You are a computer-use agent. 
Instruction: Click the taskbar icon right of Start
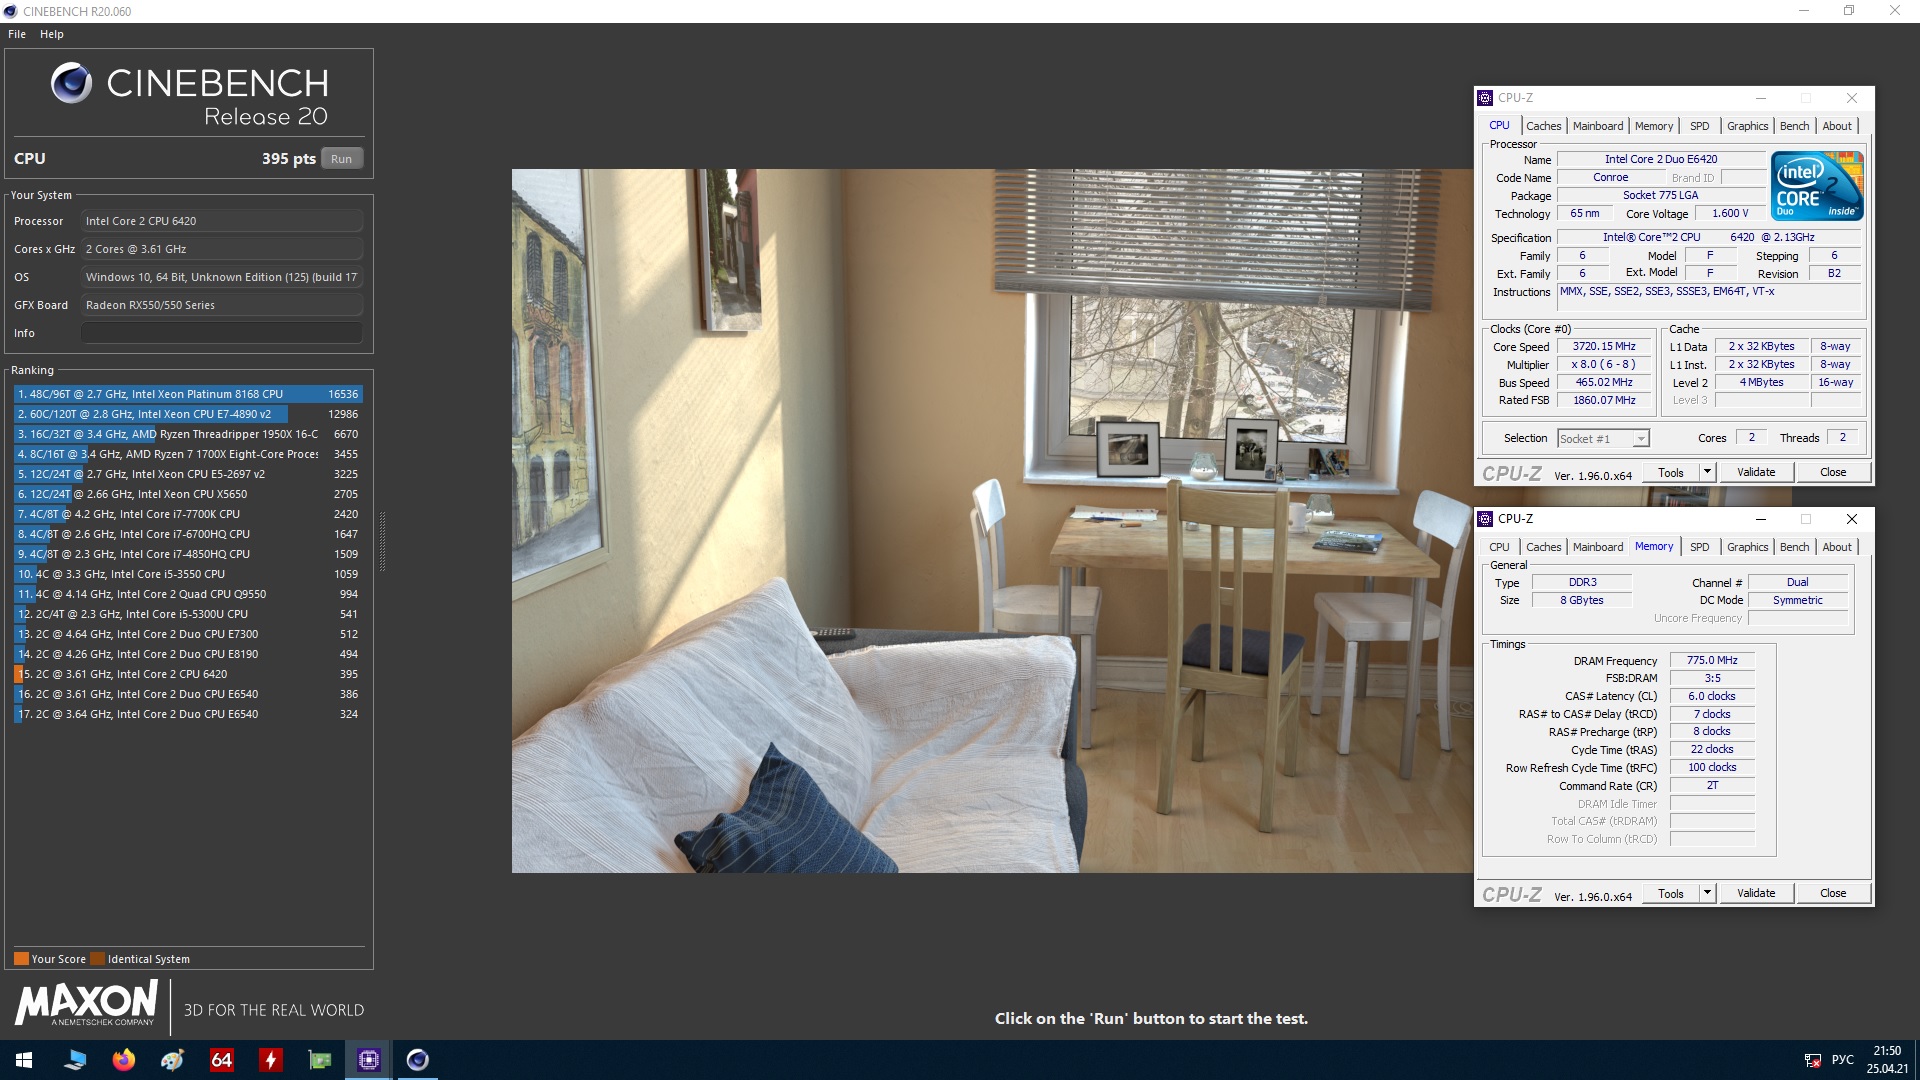tap(74, 1060)
